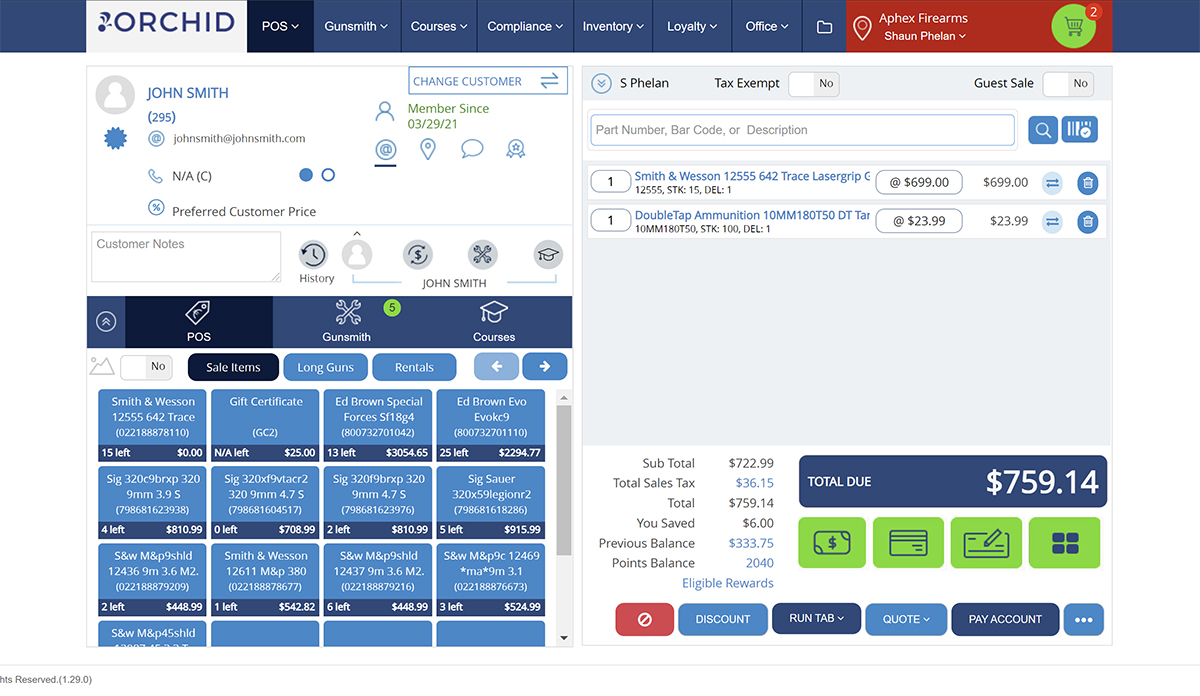Click the Customer Notes text area
Image resolution: width=1200 pixels, height=696 pixels.
click(186, 257)
